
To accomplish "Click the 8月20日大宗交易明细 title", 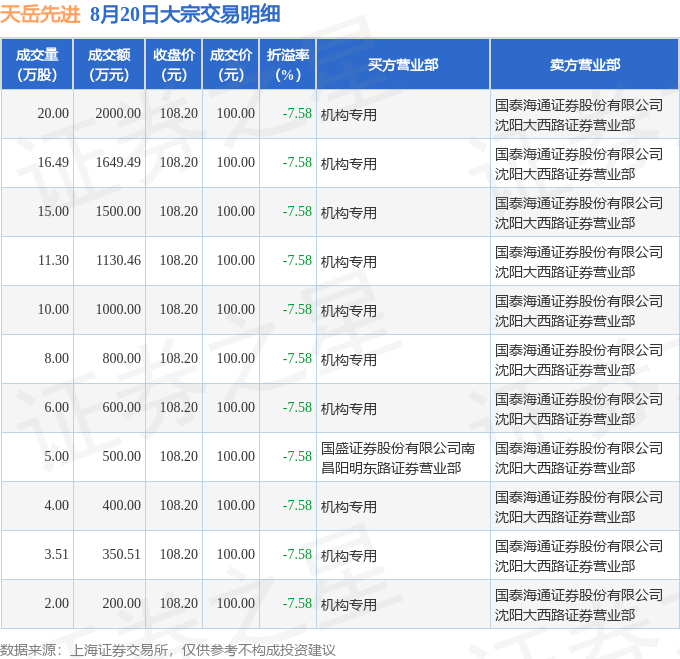I will click(x=185, y=14).
